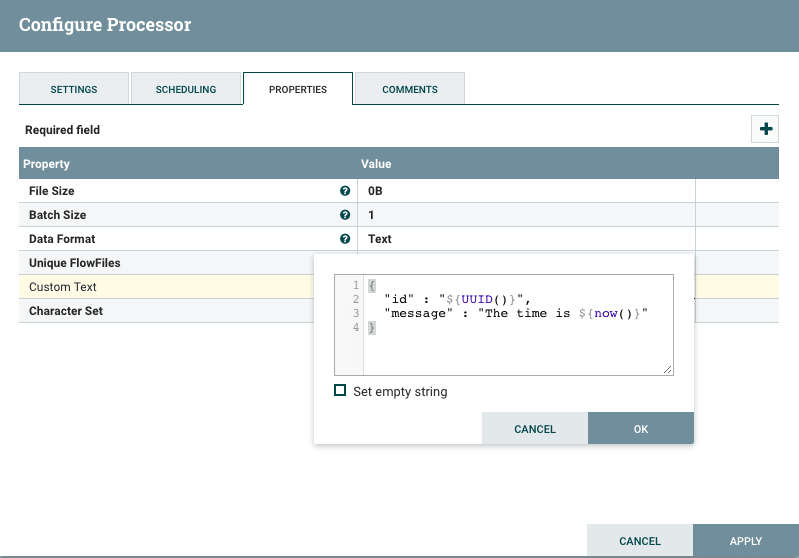Select the Properties tab
This screenshot has height=558, width=799.
298,89
